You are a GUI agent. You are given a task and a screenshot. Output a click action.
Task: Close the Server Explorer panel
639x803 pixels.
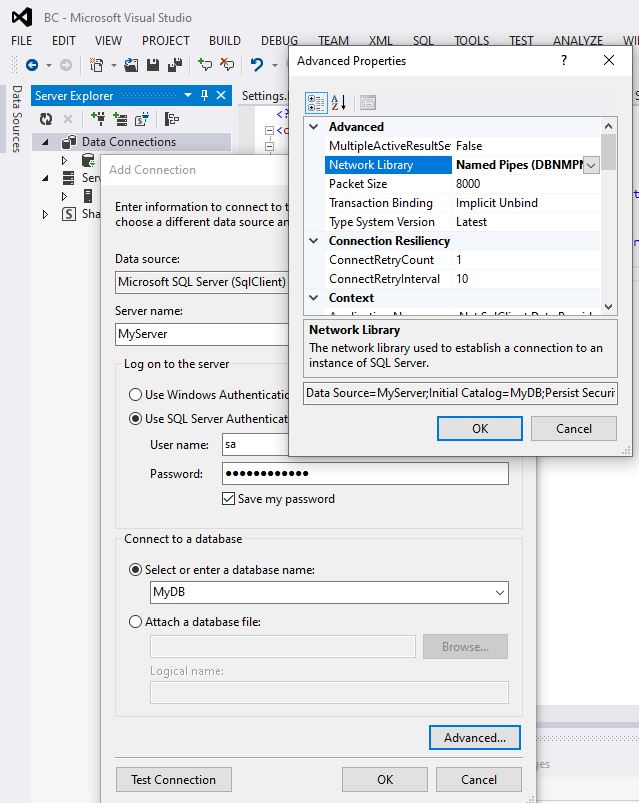221,95
